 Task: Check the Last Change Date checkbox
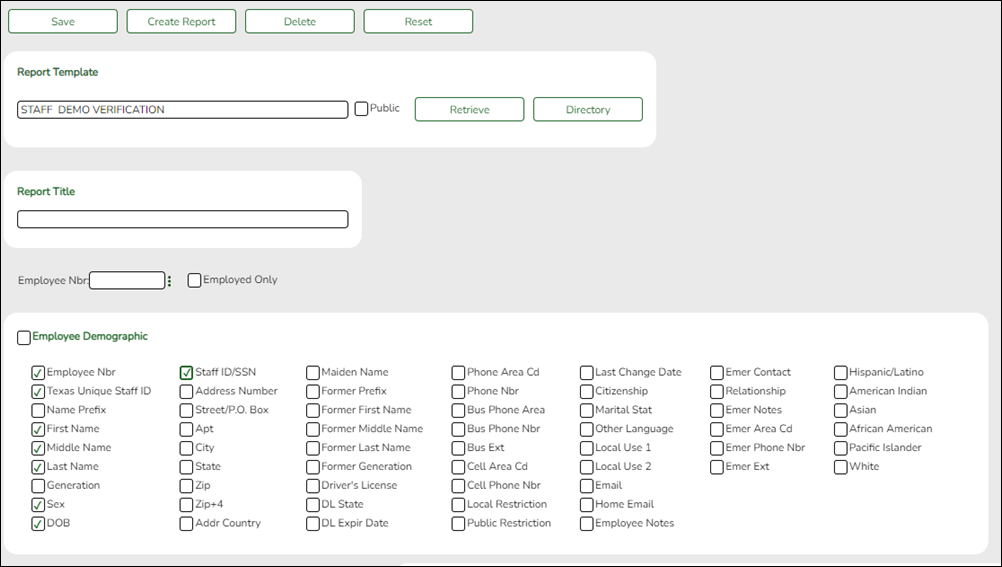pyautogui.click(x=587, y=373)
